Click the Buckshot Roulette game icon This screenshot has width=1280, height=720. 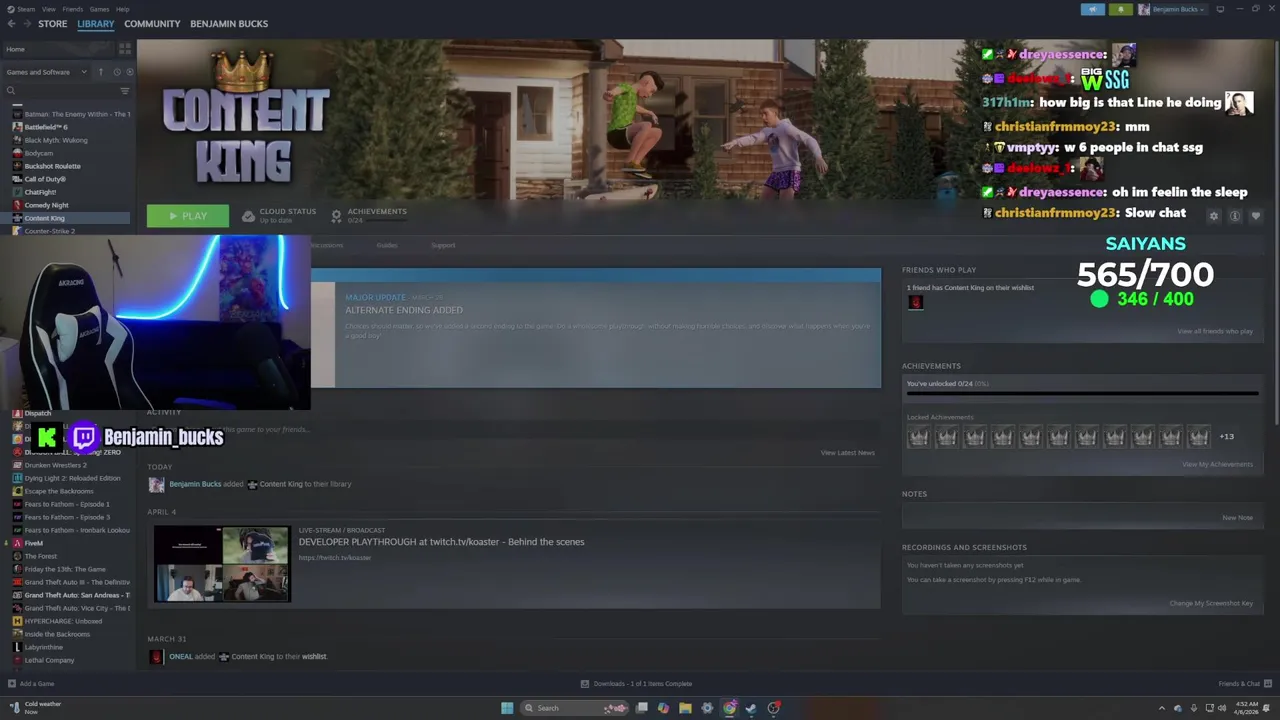pos(17,166)
